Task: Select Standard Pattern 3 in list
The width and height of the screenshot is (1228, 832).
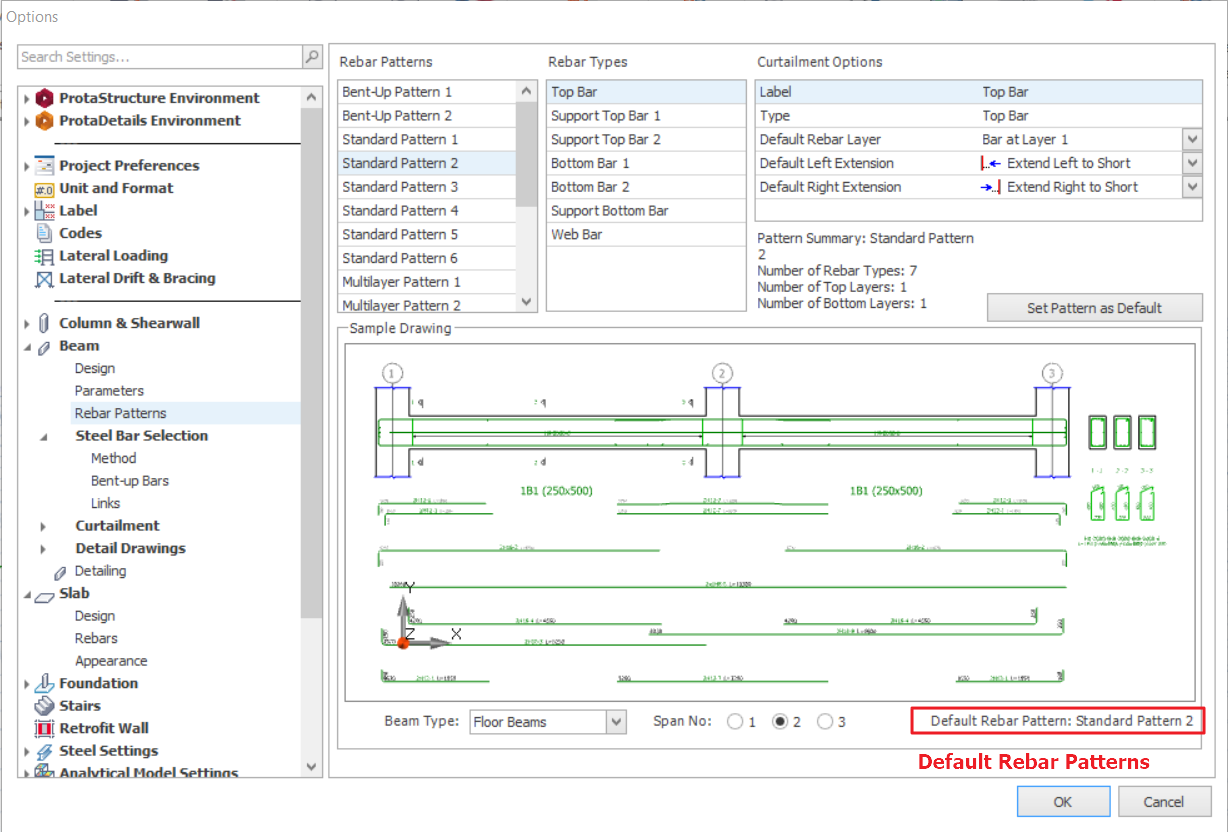Action: [x=400, y=187]
